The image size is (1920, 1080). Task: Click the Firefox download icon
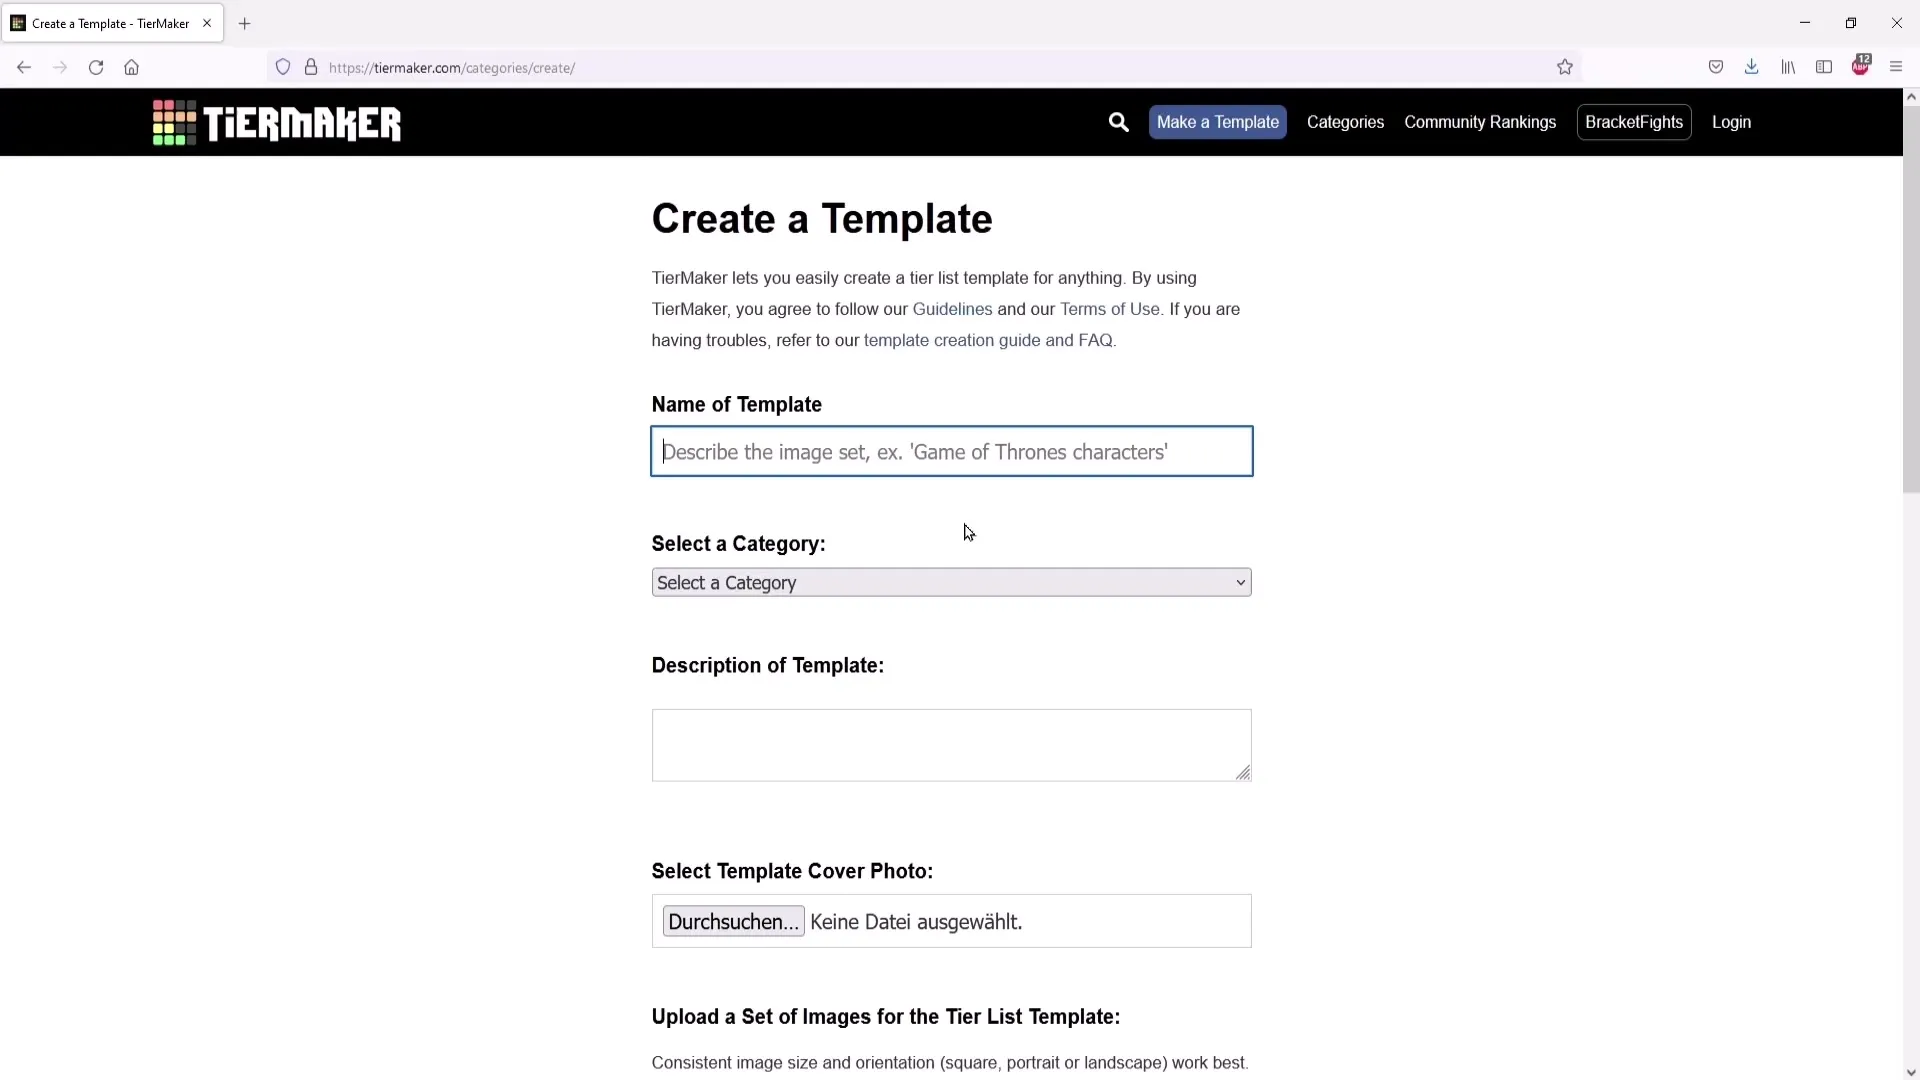click(x=1751, y=66)
